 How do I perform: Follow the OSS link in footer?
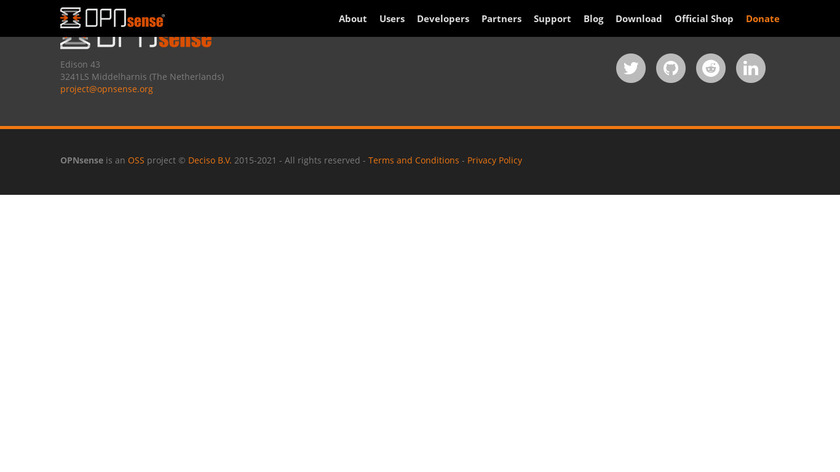(136, 160)
